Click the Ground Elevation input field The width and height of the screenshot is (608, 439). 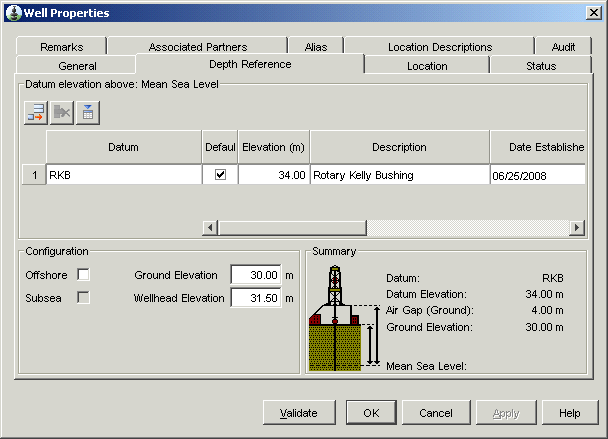click(256, 275)
